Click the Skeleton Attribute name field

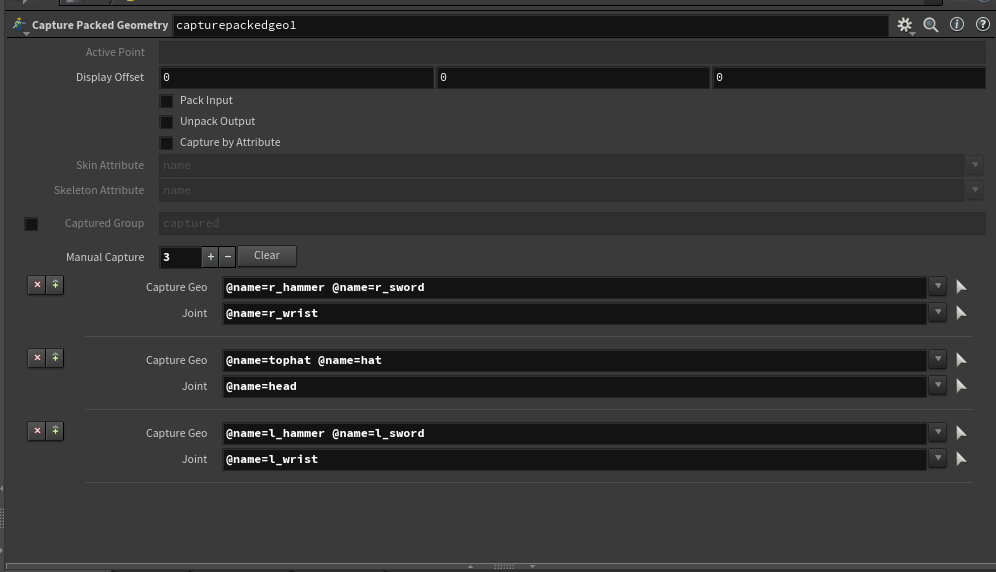coord(562,190)
